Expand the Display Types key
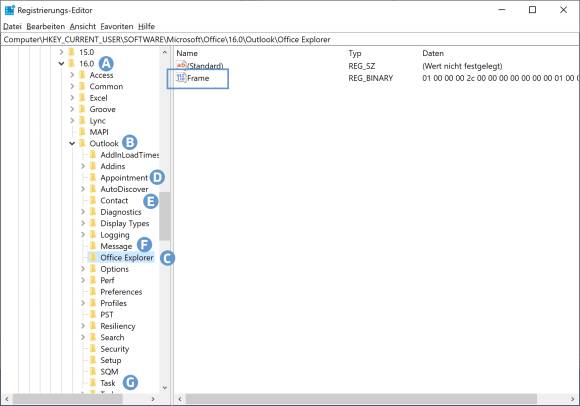The height and width of the screenshot is (406, 580). (x=83, y=223)
